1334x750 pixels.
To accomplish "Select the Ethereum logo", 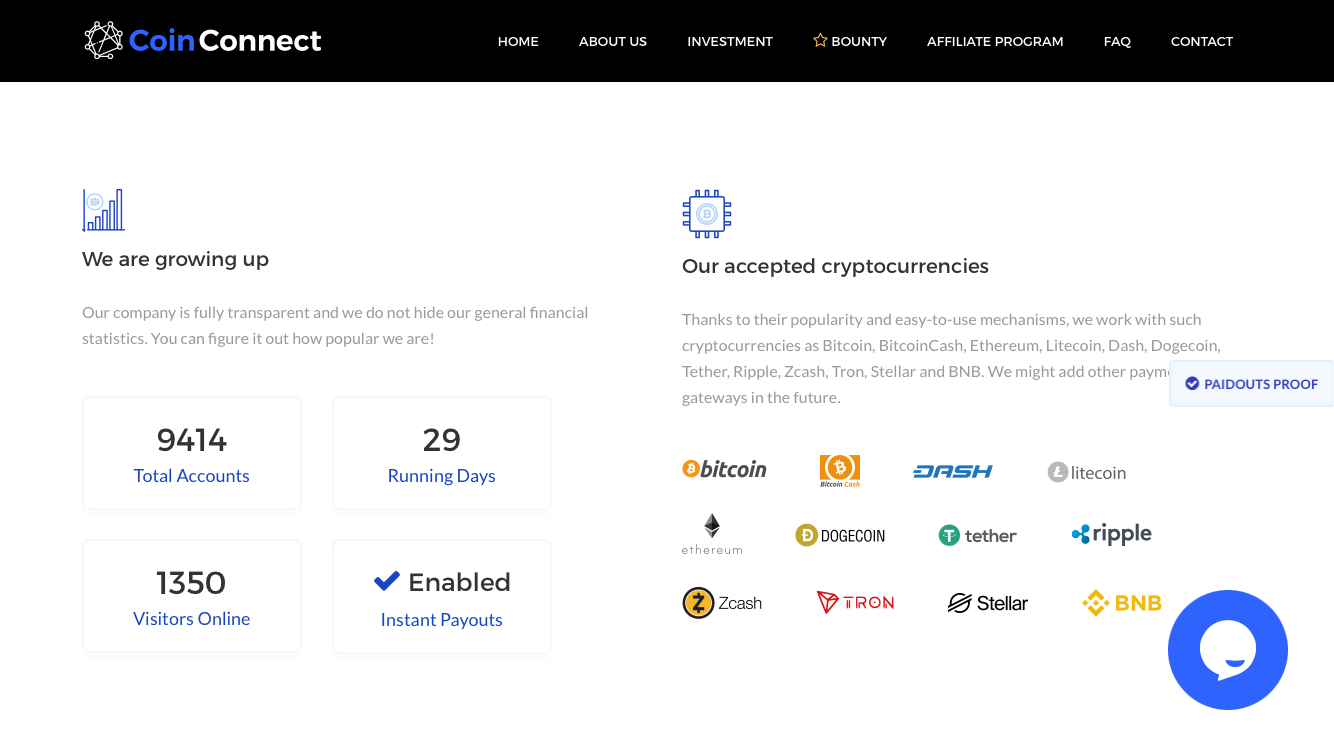I will [712, 534].
